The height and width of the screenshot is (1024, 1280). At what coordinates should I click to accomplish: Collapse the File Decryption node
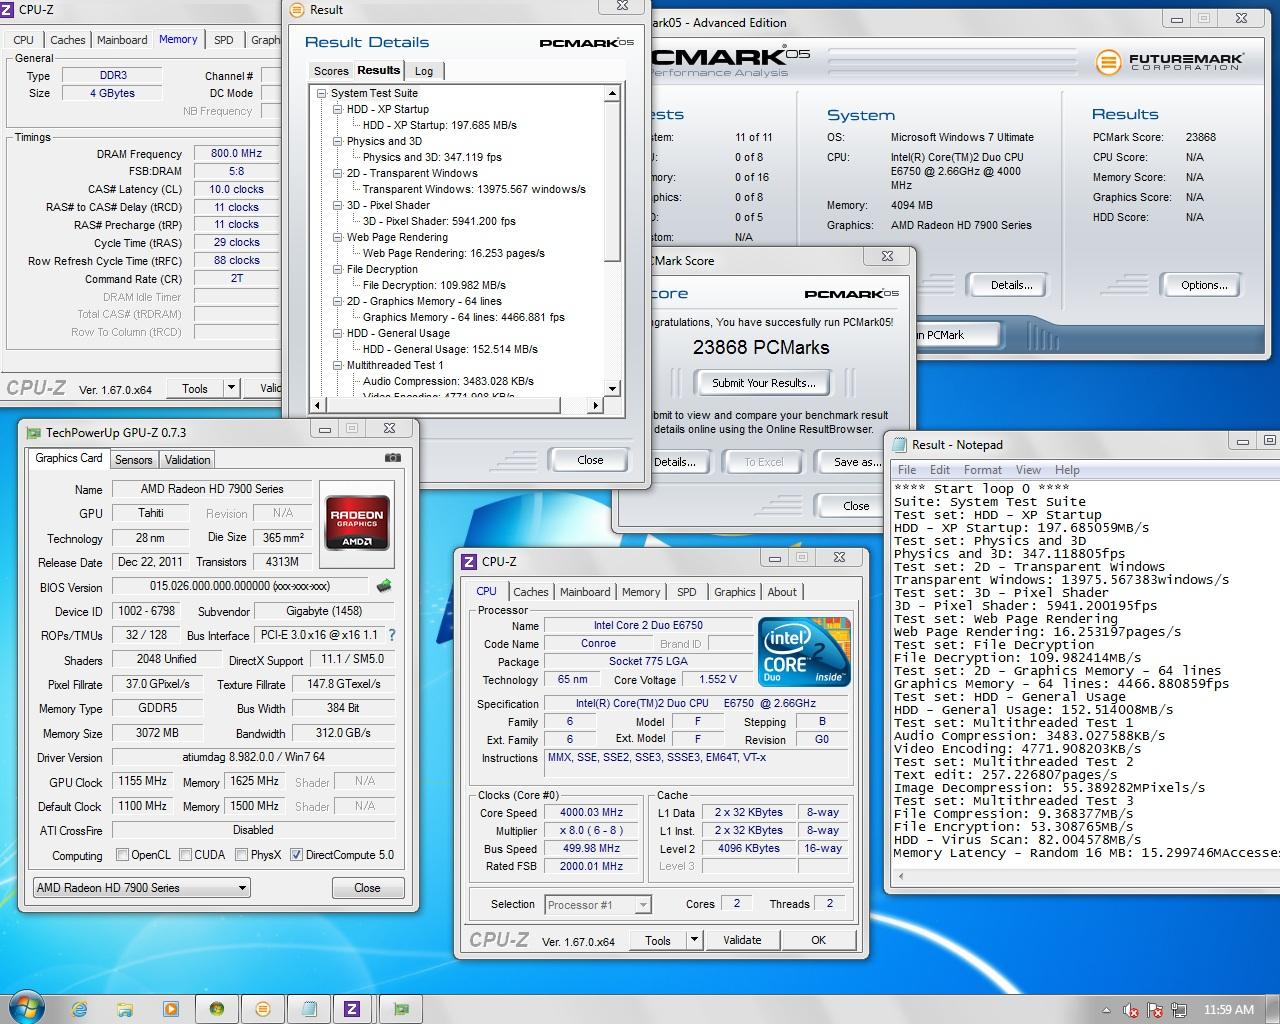338,269
